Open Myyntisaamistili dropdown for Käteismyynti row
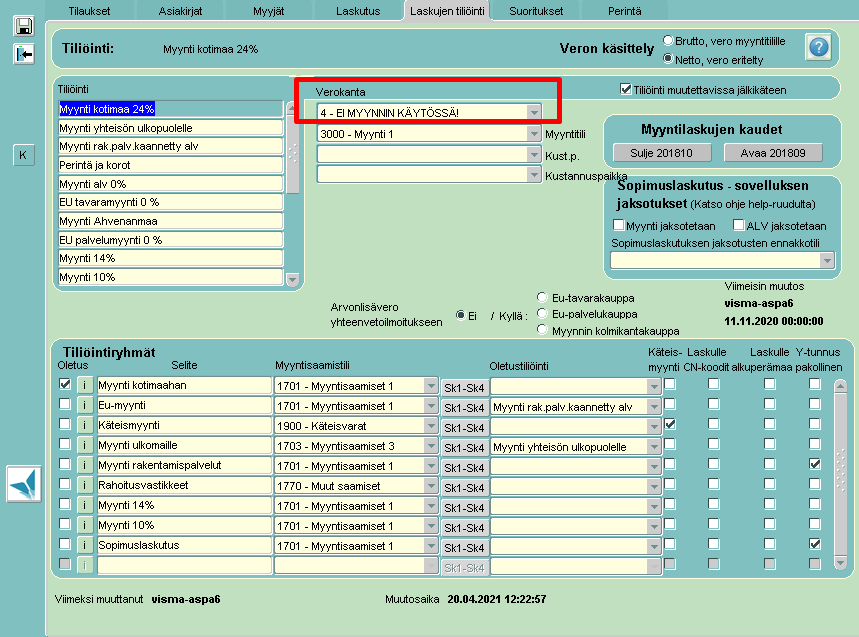The height and width of the screenshot is (637, 859). pos(431,426)
